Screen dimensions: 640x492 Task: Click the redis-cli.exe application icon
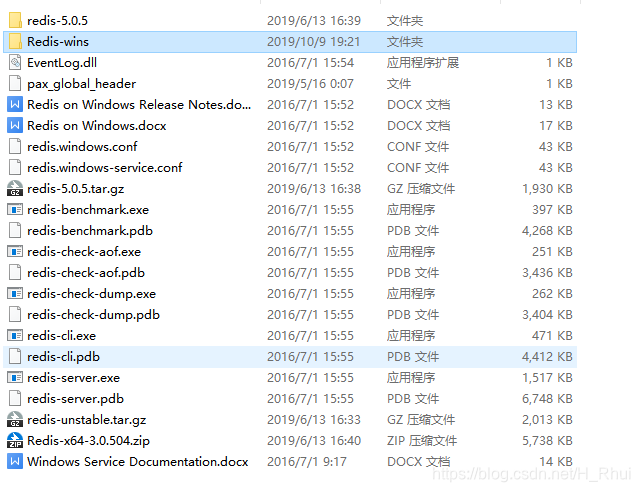(x=15, y=336)
